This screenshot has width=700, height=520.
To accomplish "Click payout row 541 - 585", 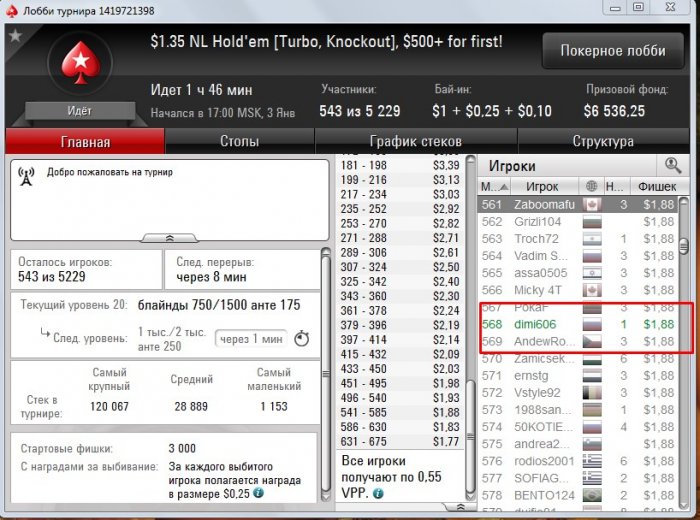I will point(400,412).
